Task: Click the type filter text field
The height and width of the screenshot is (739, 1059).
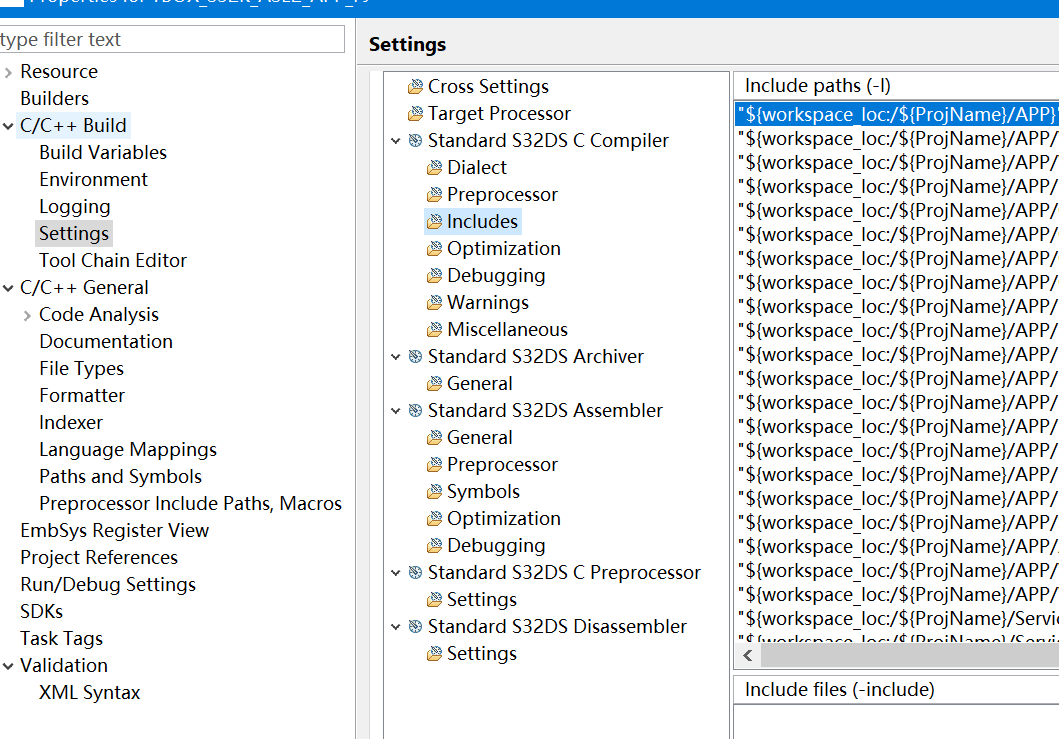Action: point(172,39)
